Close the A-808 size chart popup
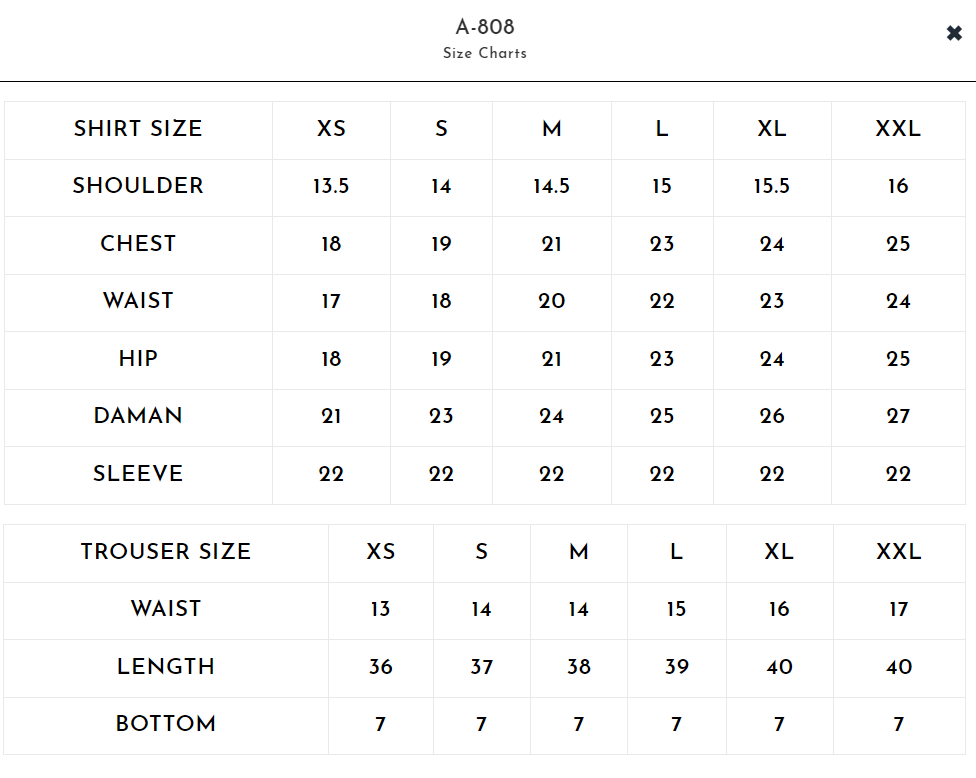Viewport: 976px width, 778px height. (x=954, y=33)
